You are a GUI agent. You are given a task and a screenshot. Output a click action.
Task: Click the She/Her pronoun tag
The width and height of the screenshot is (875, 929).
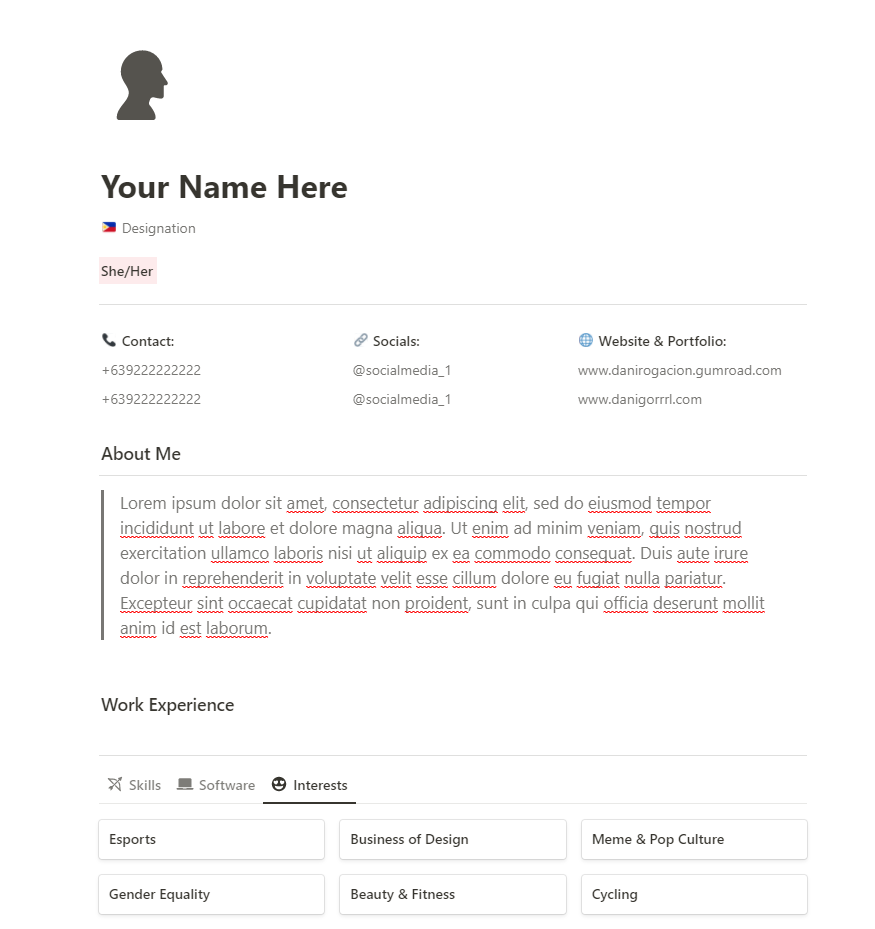(x=127, y=271)
